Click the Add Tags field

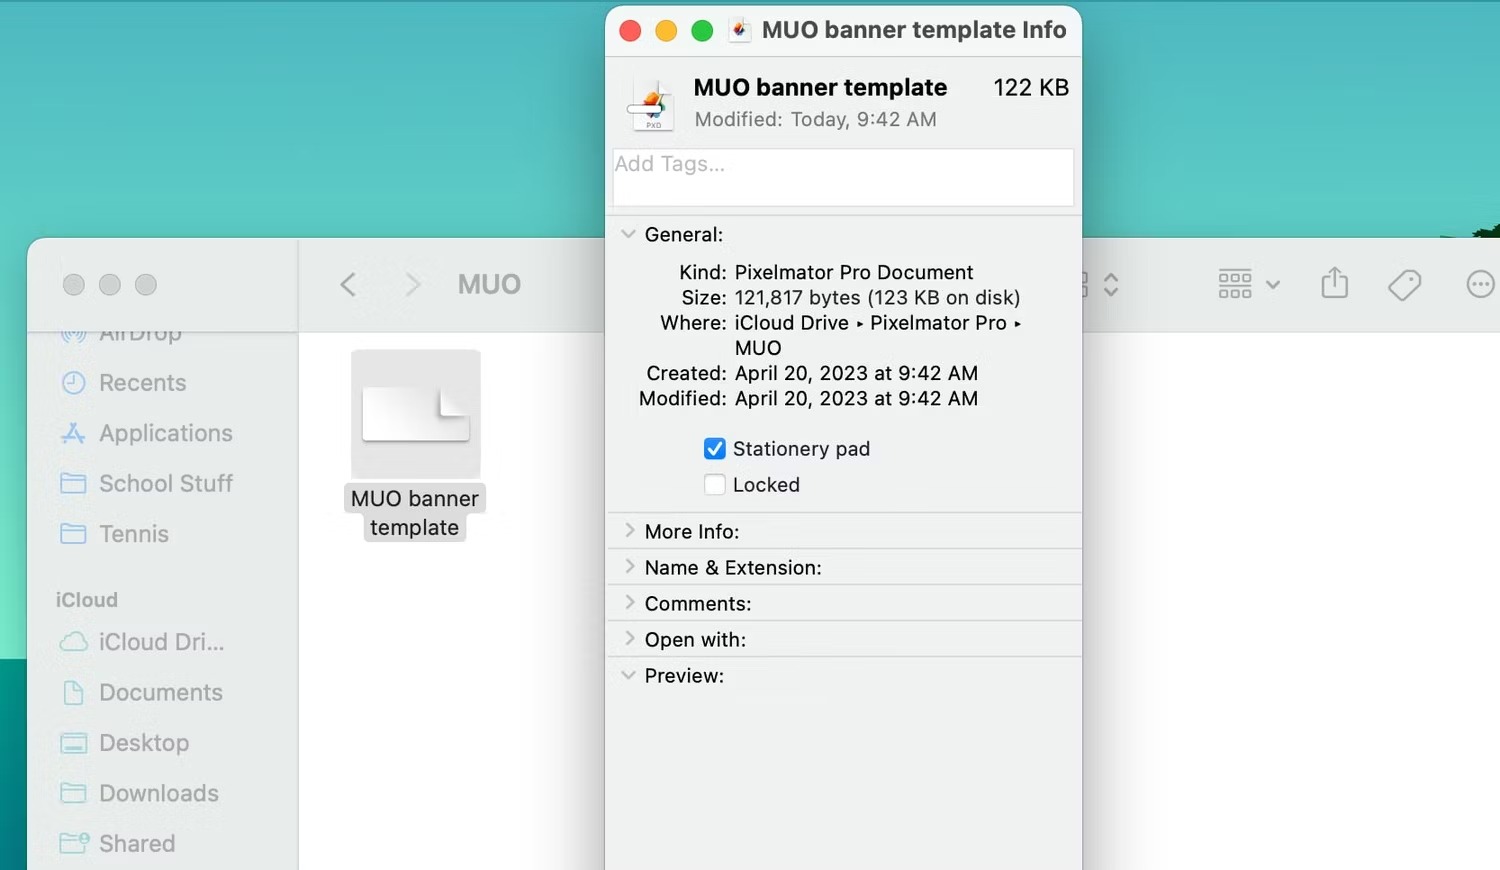coord(843,177)
